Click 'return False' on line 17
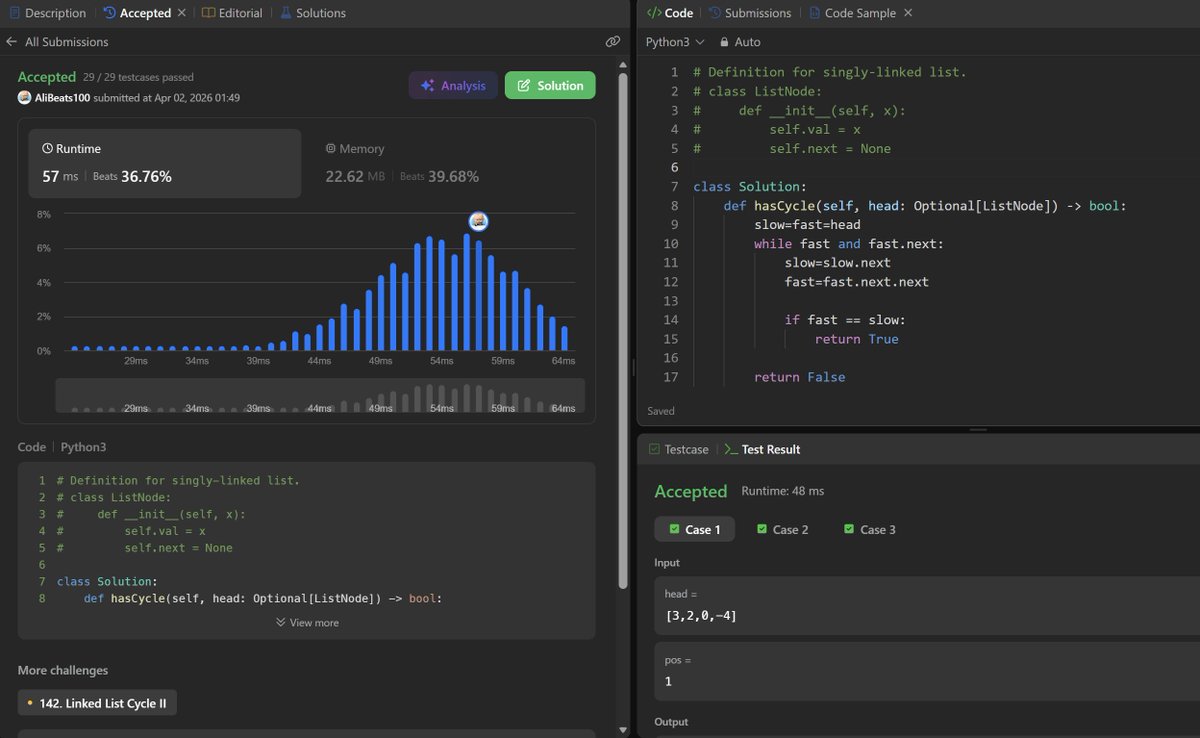The height and width of the screenshot is (738, 1200). 799,377
